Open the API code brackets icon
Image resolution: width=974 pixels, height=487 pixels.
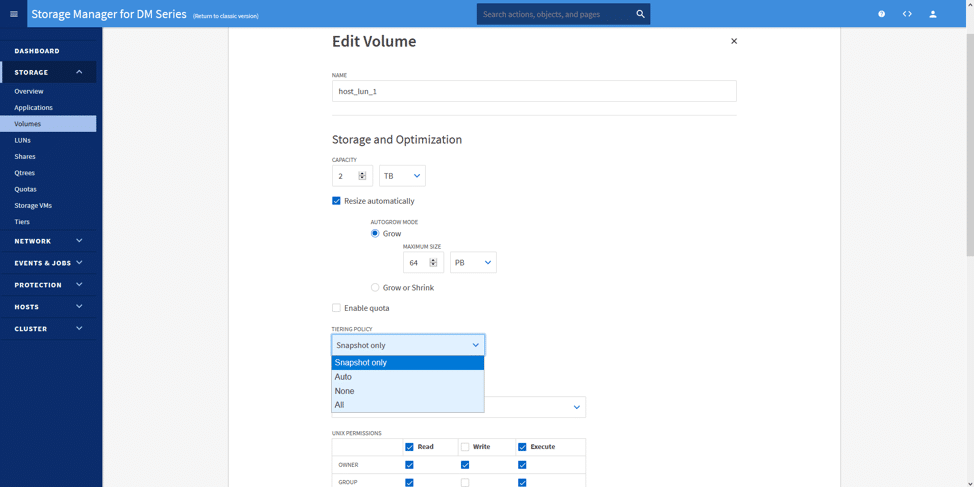907,14
